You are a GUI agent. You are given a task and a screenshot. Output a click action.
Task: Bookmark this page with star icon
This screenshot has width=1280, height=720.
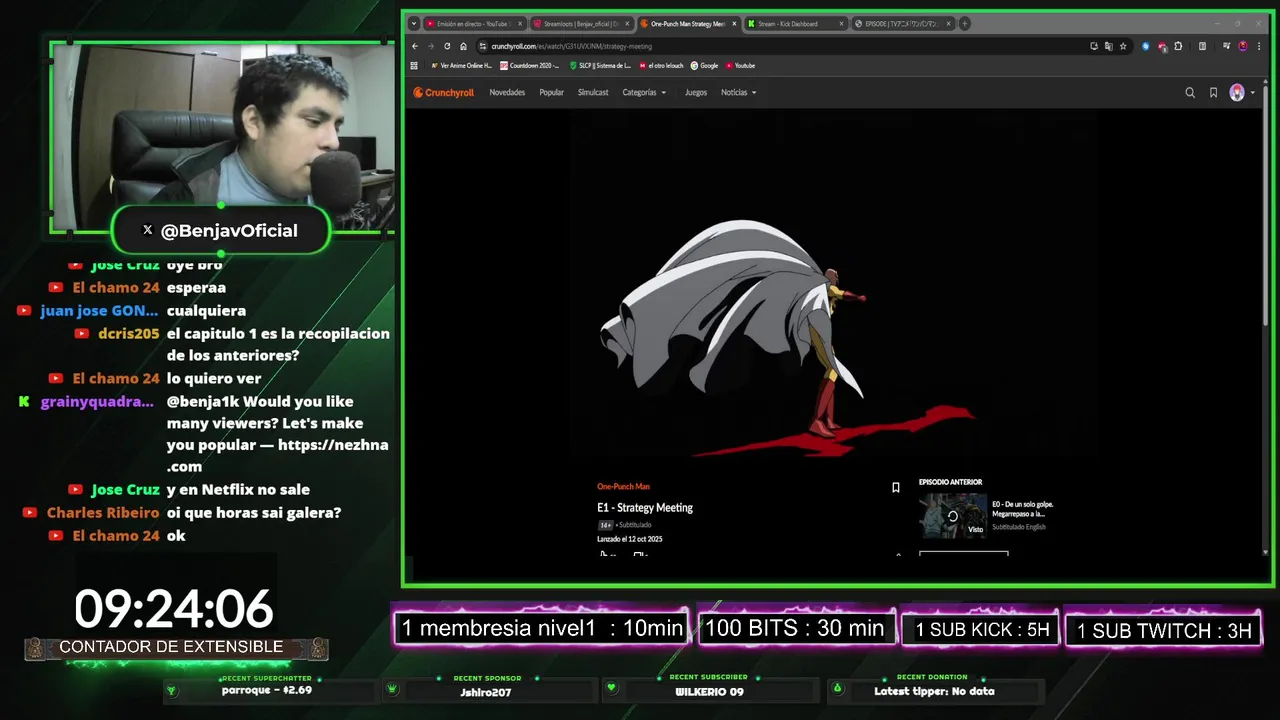tap(1123, 46)
